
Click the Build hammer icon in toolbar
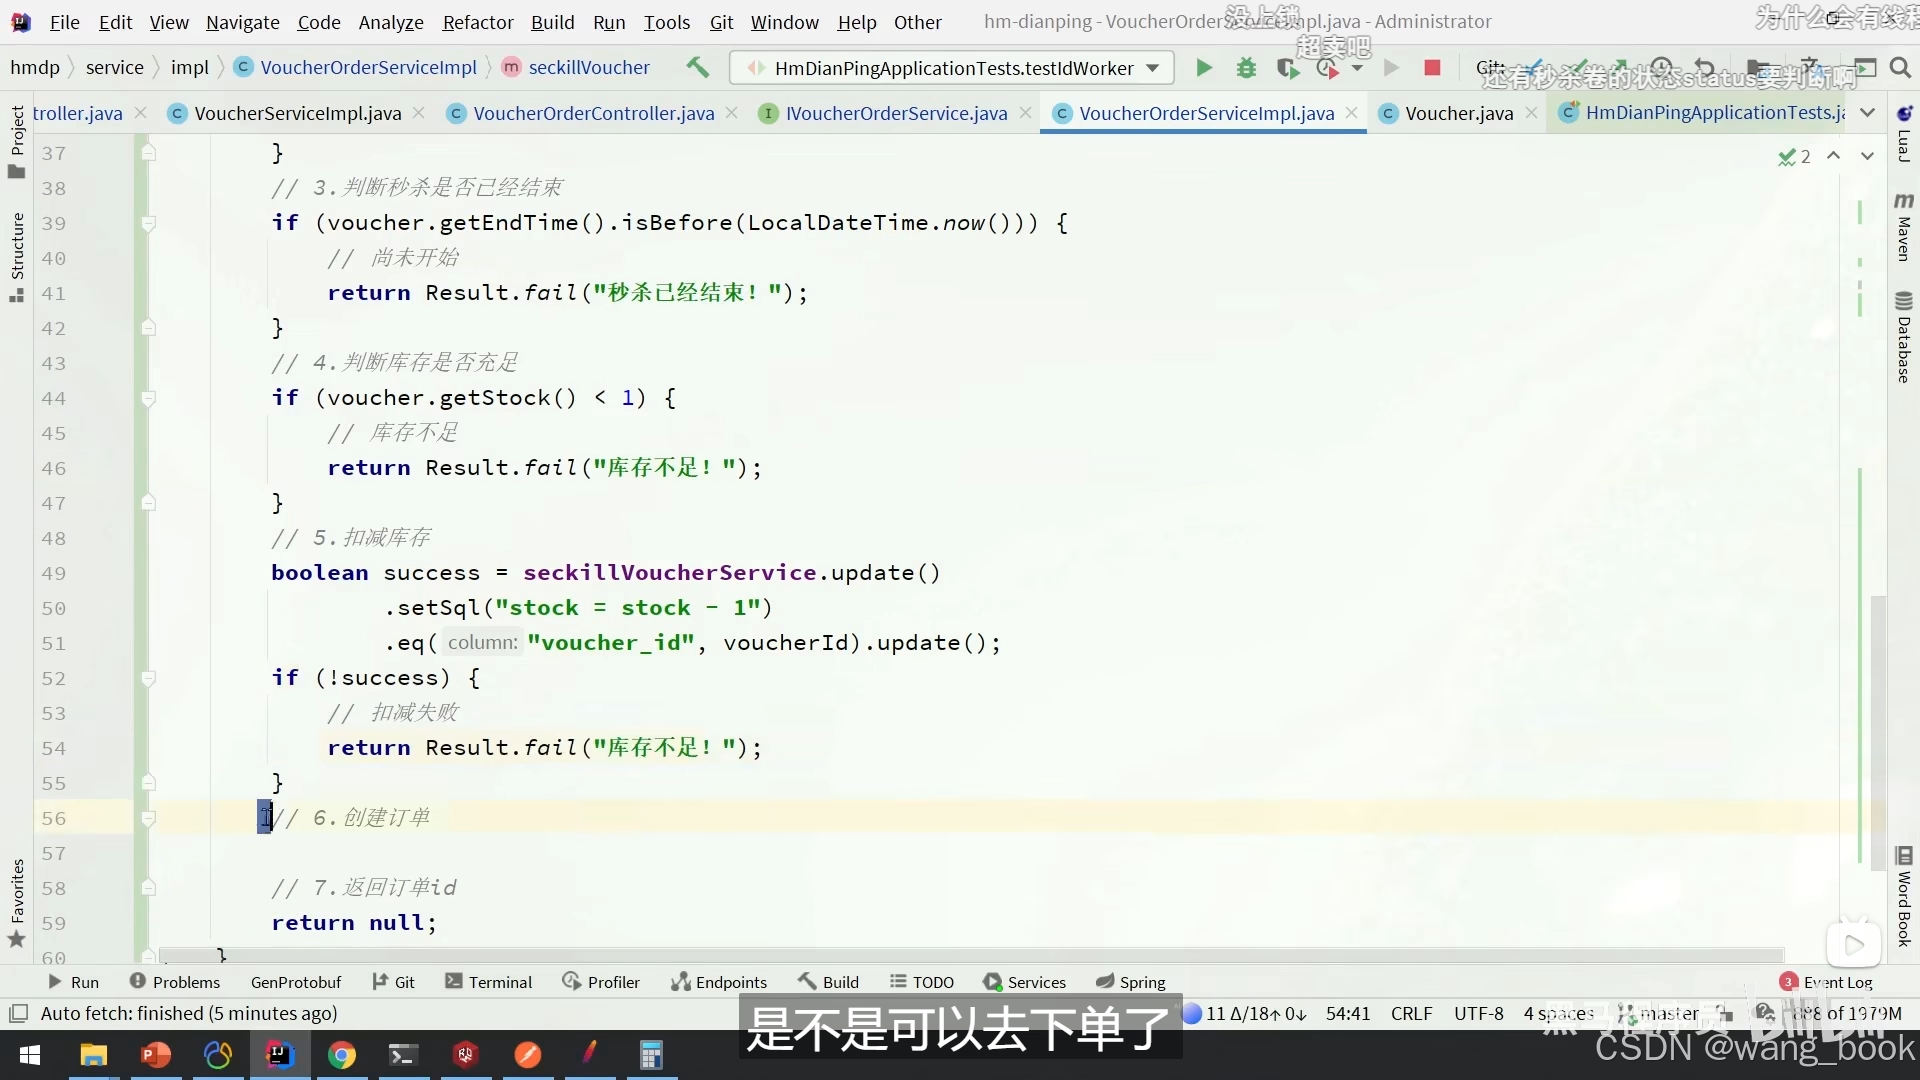point(697,68)
